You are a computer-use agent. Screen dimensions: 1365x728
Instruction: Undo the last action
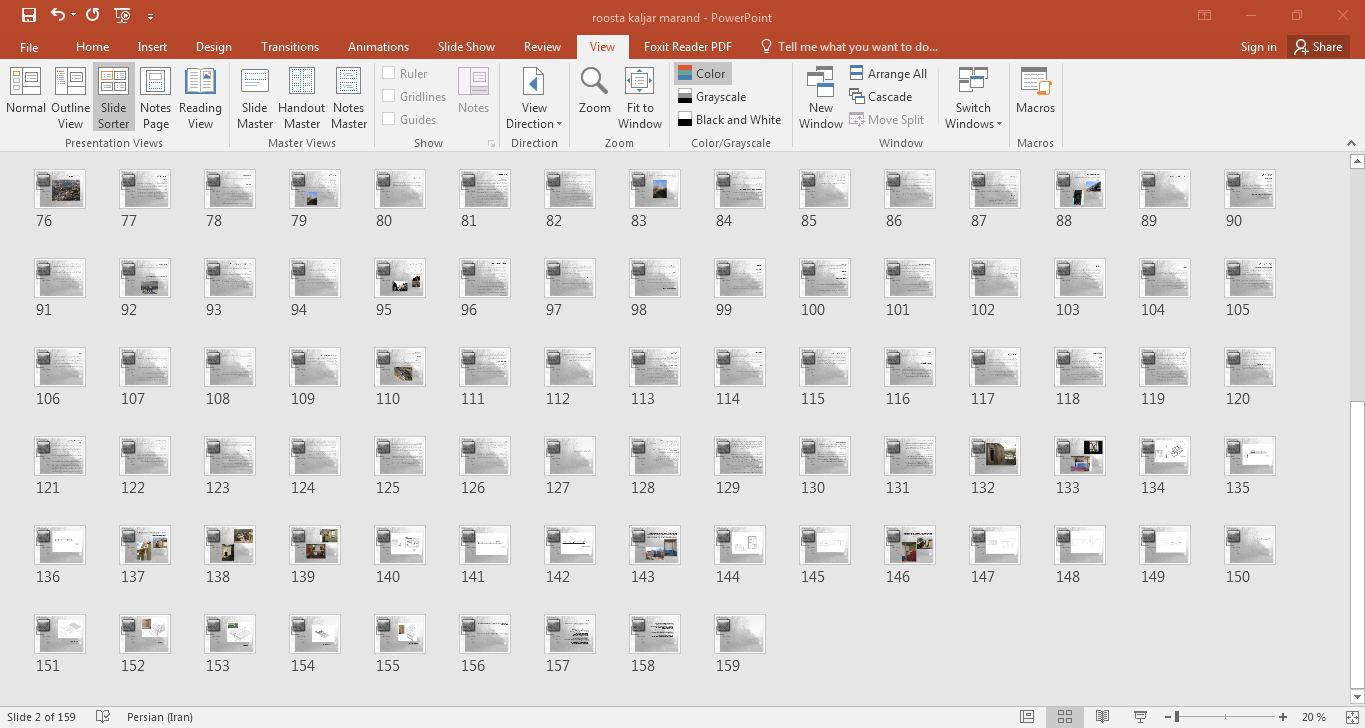point(58,15)
